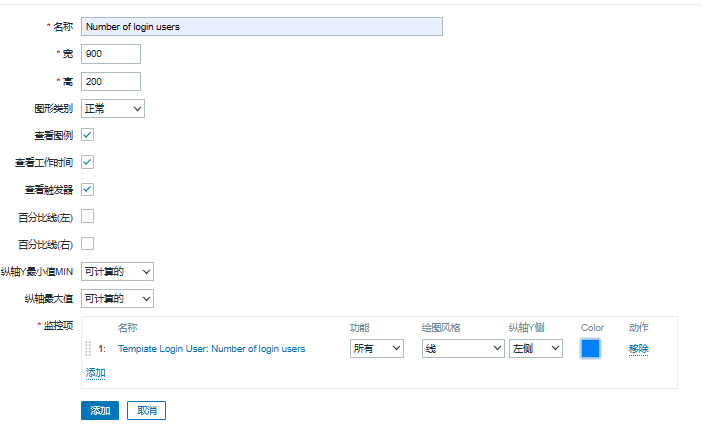Viewport: 702px width, 432px height.
Task: Open the 绘图风格 dropdown showing 线
Action: tap(463, 348)
